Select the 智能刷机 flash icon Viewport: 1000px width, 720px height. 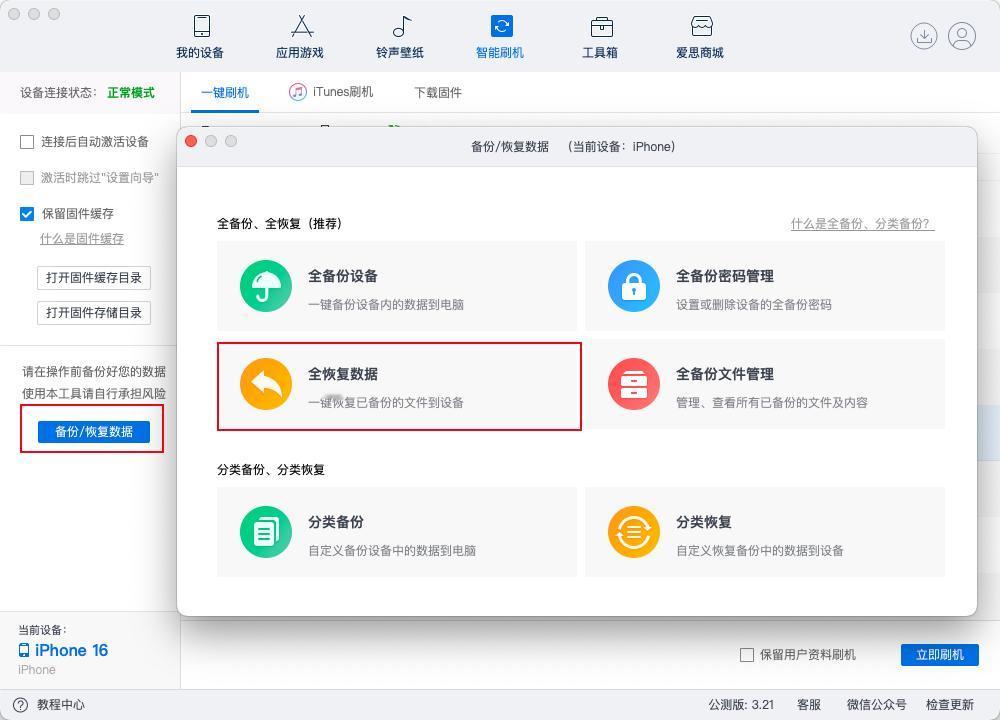pos(501,26)
